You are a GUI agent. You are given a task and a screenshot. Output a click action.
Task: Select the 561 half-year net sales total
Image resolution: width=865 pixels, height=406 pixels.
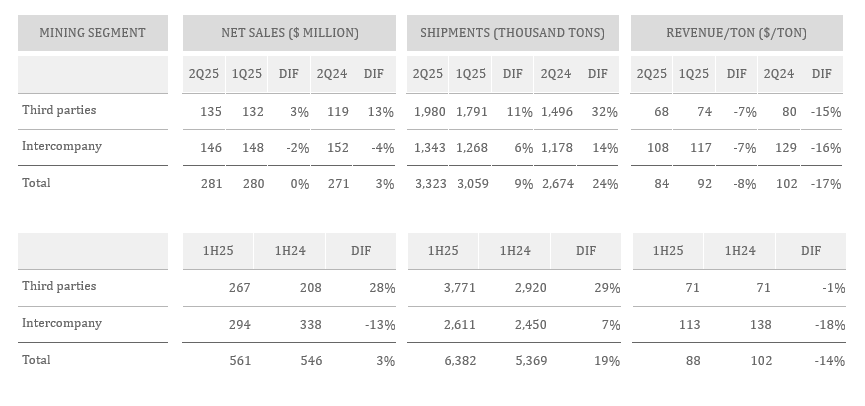(238, 360)
